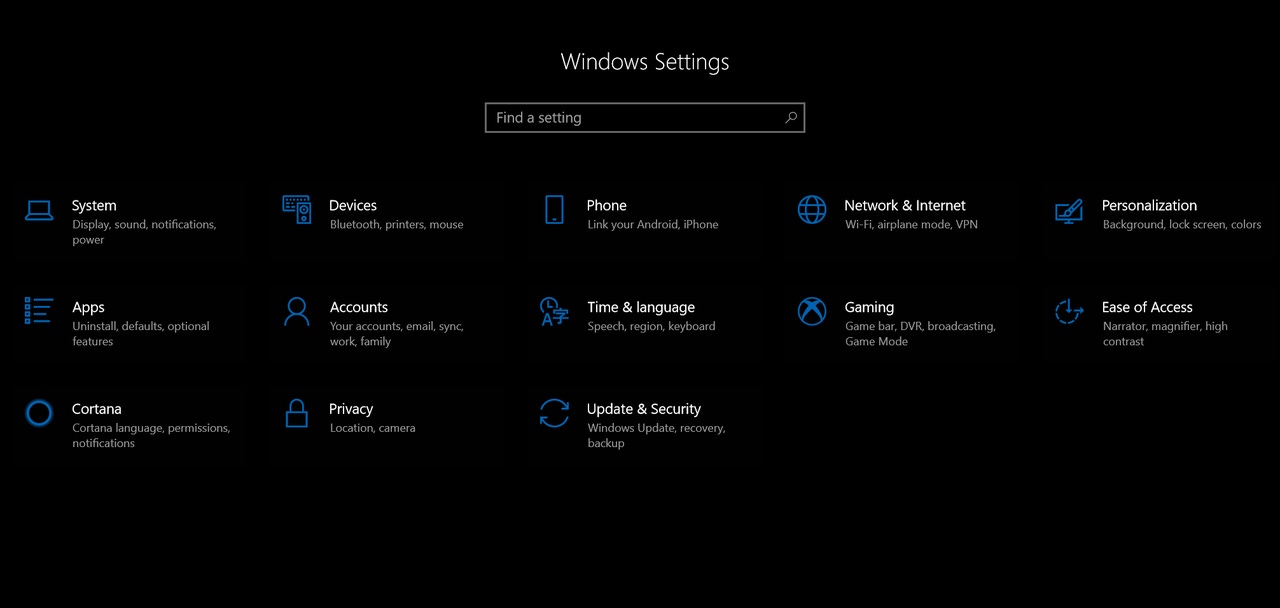Open Devices settings title

point(353,205)
